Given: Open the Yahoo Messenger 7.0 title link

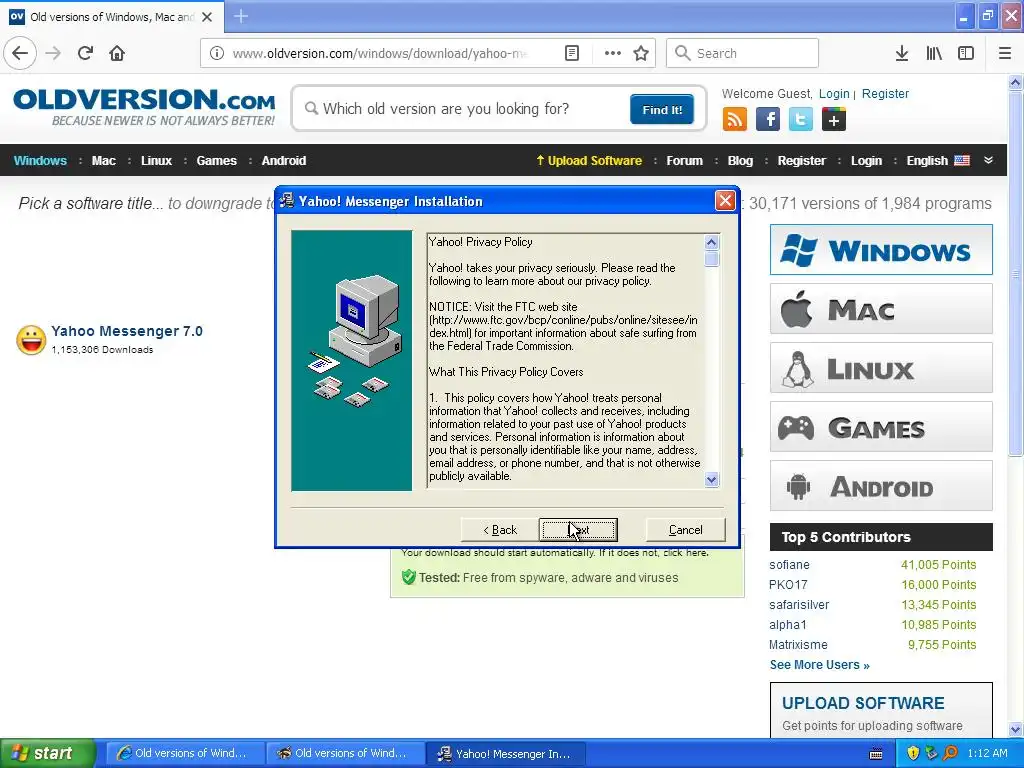Looking at the screenshot, I should [x=127, y=331].
